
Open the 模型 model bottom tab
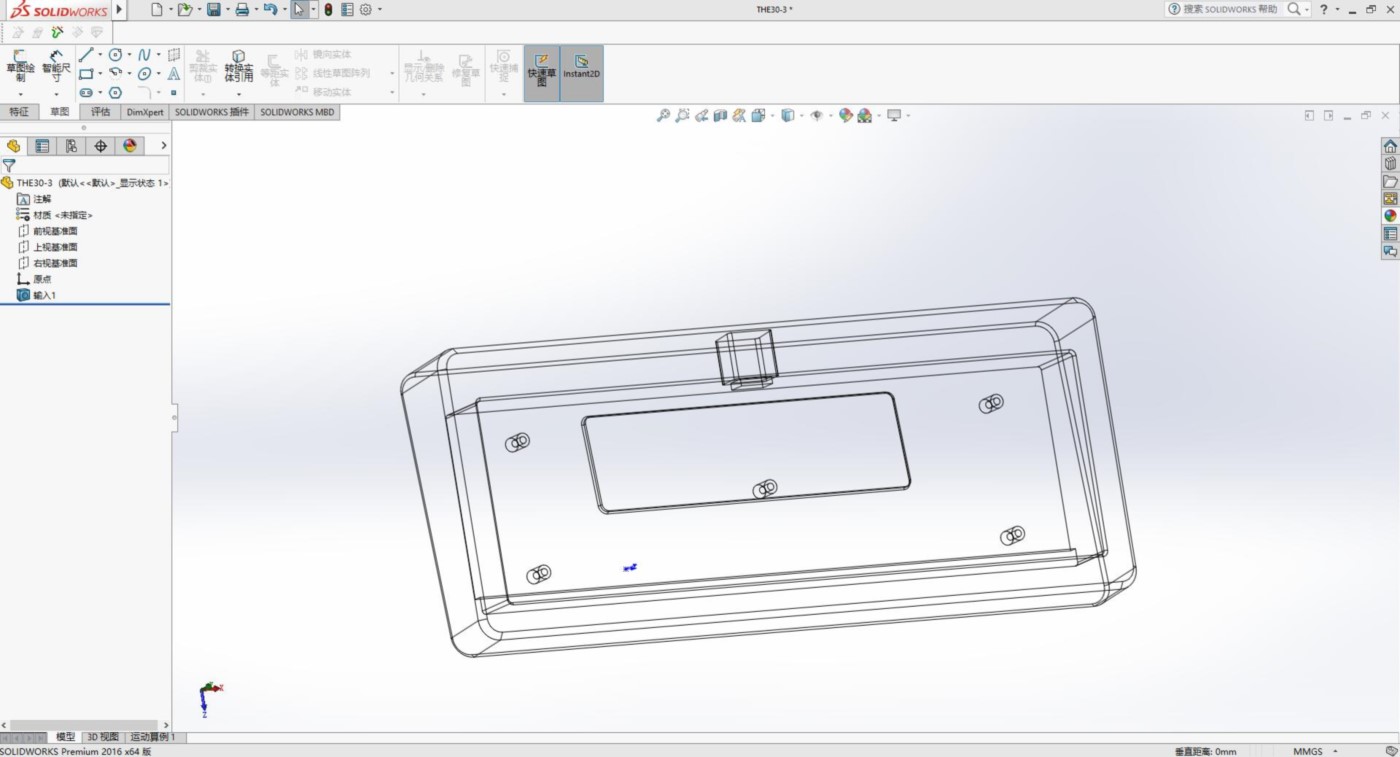click(65, 737)
